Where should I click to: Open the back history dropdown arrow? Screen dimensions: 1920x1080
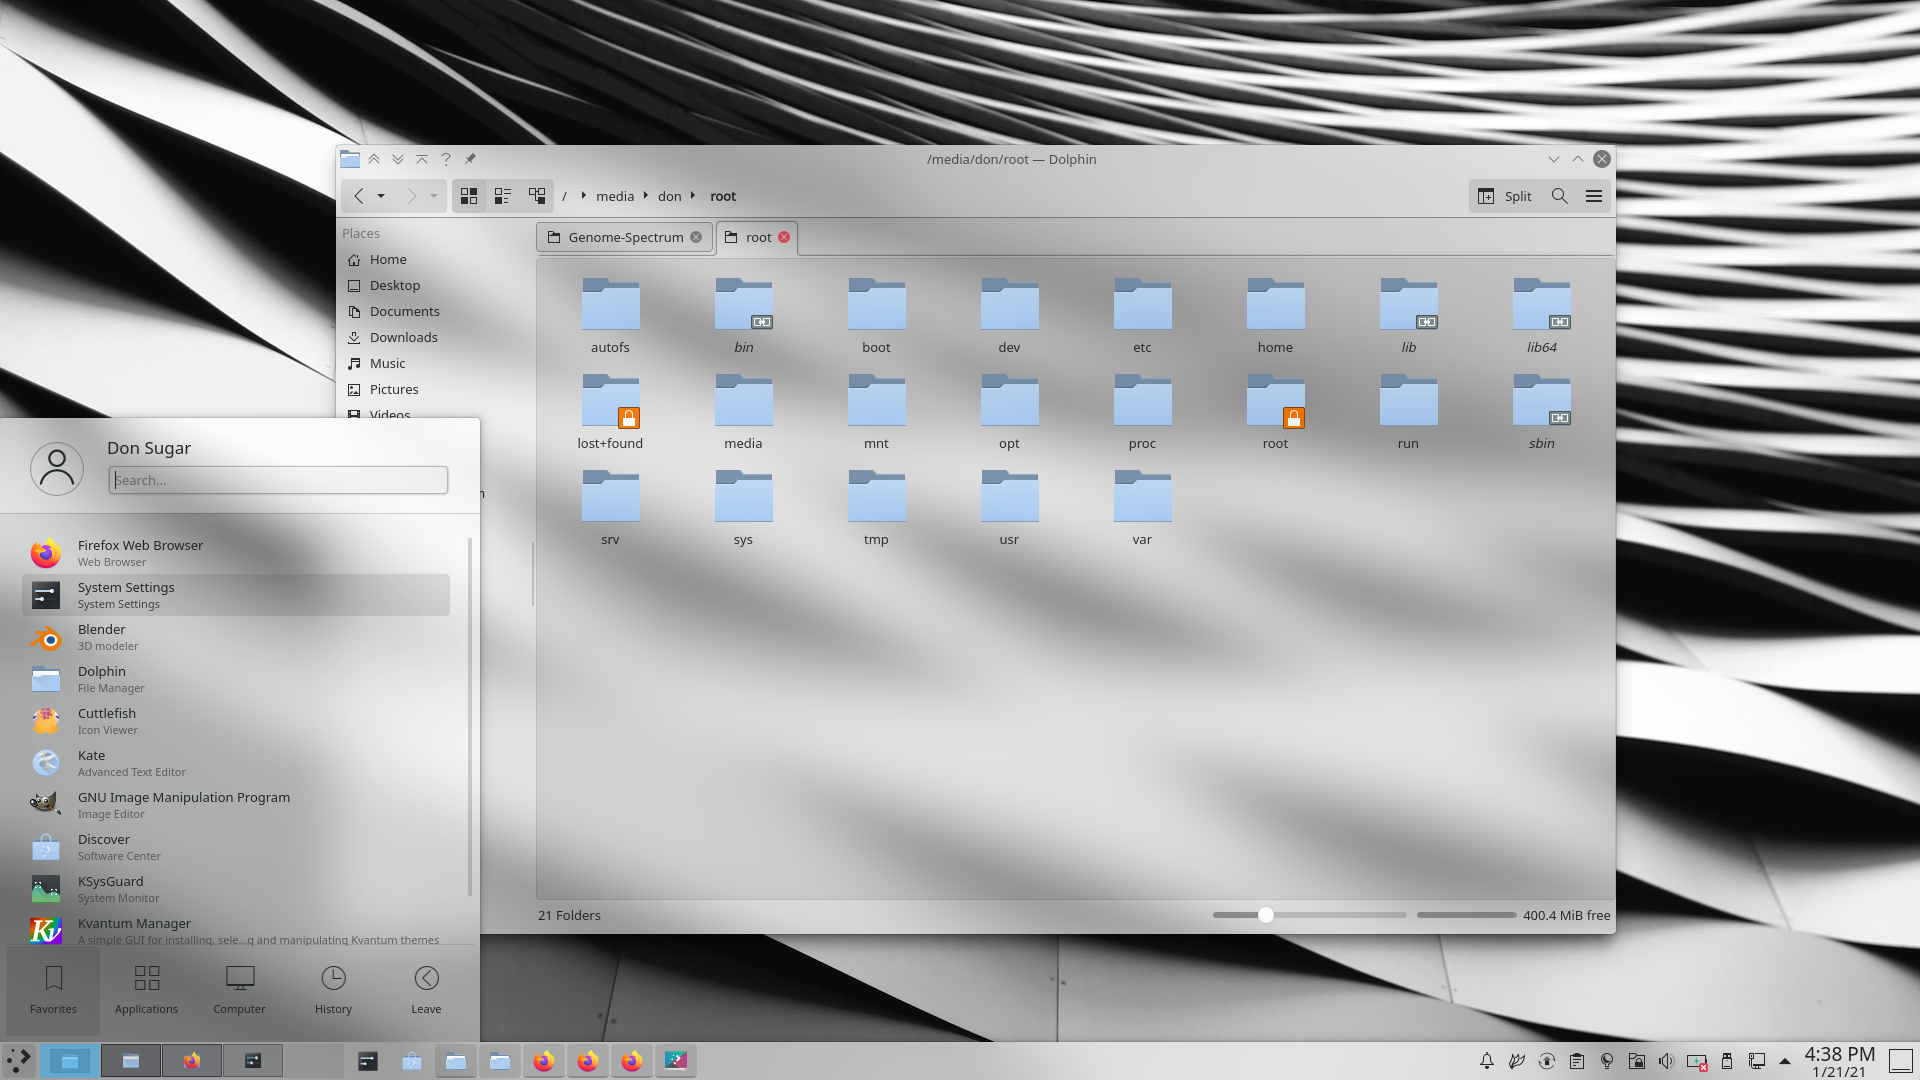pyautogui.click(x=381, y=196)
